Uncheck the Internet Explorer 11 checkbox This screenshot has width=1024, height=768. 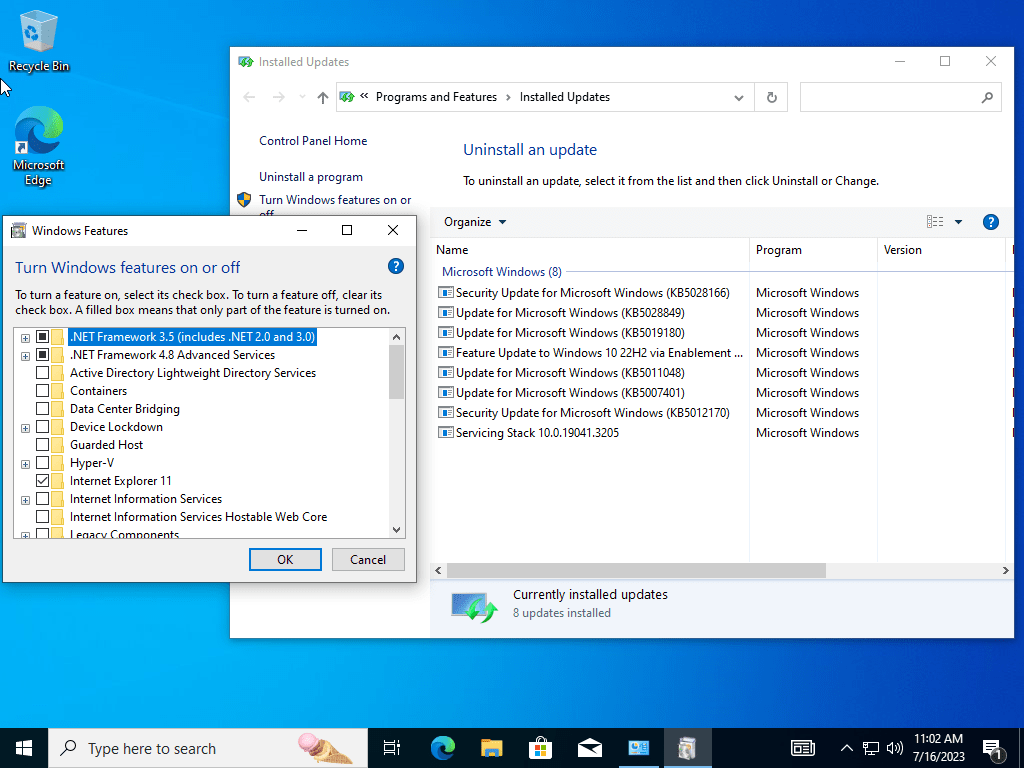(x=42, y=481)
